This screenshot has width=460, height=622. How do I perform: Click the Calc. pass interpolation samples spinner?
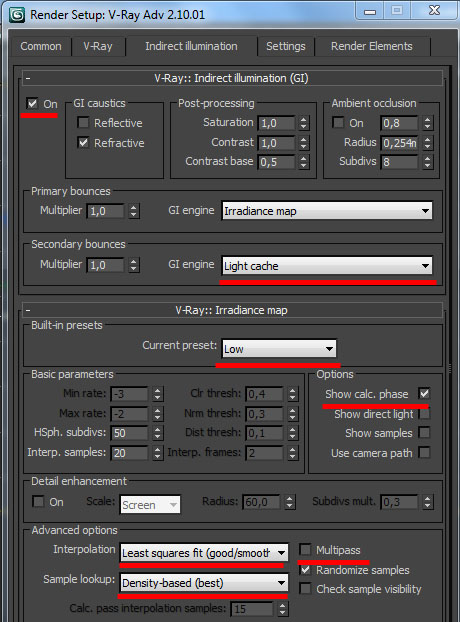282,609
